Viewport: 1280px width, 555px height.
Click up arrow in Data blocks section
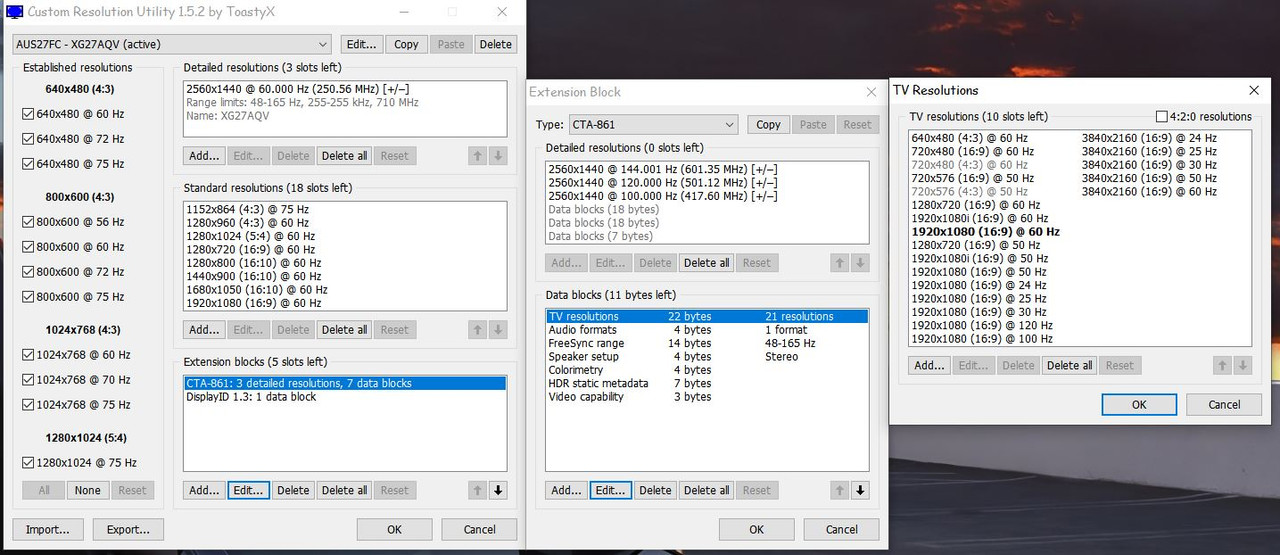(x=840, y=490)
